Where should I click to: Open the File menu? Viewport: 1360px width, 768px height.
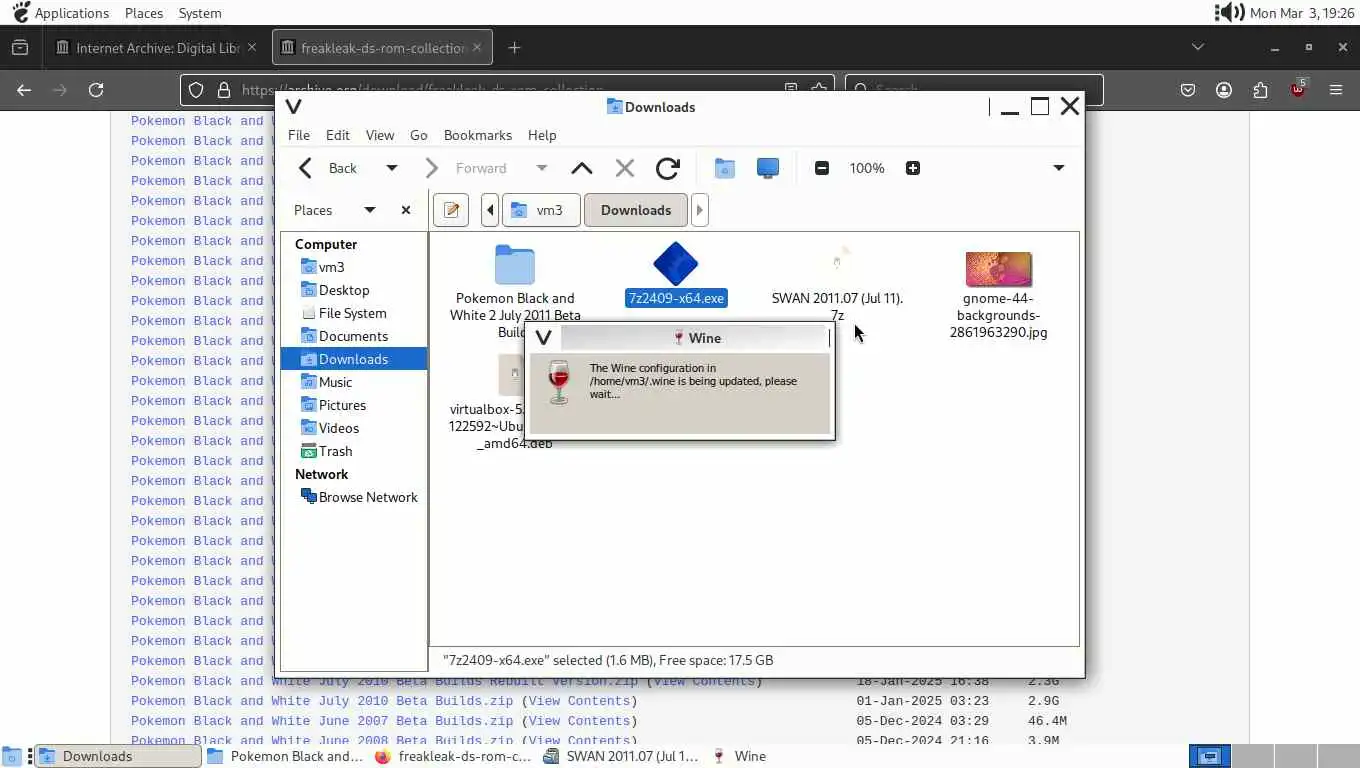point(299,135)
